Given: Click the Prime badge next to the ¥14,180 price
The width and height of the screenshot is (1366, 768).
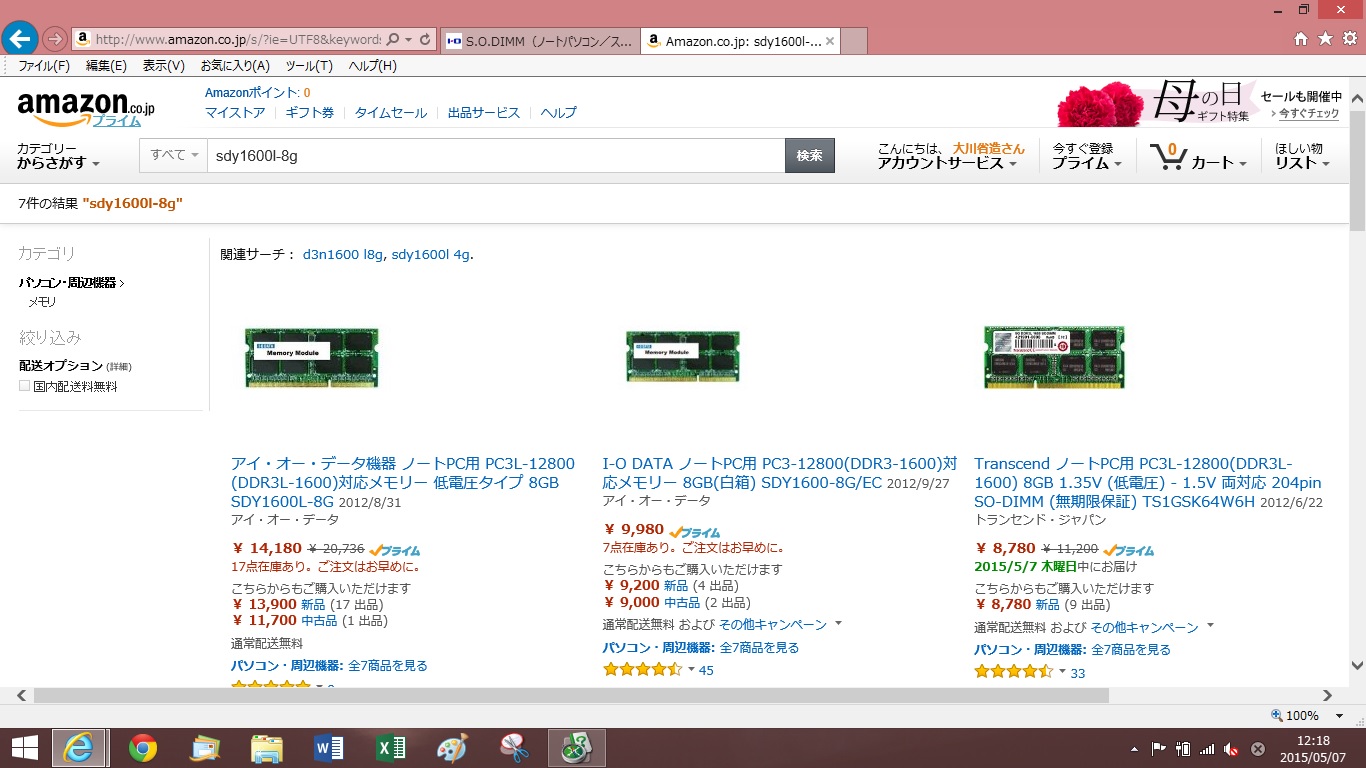Looking at the screenshot, I should coord(394,550).
